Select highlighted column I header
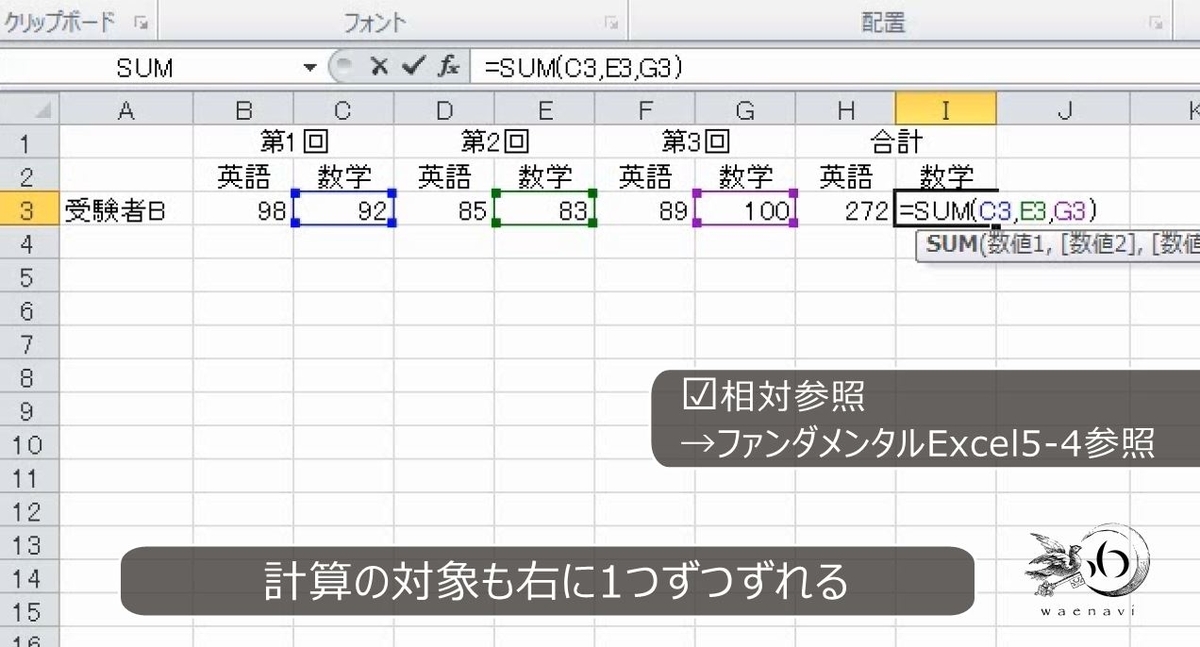The height and width of the screenshot is (647, 1200). pos(946,110)
